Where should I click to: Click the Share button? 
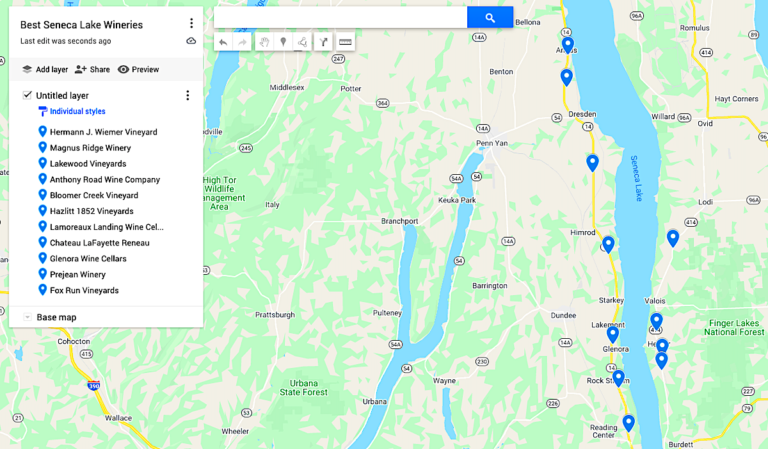coord(92,70)
